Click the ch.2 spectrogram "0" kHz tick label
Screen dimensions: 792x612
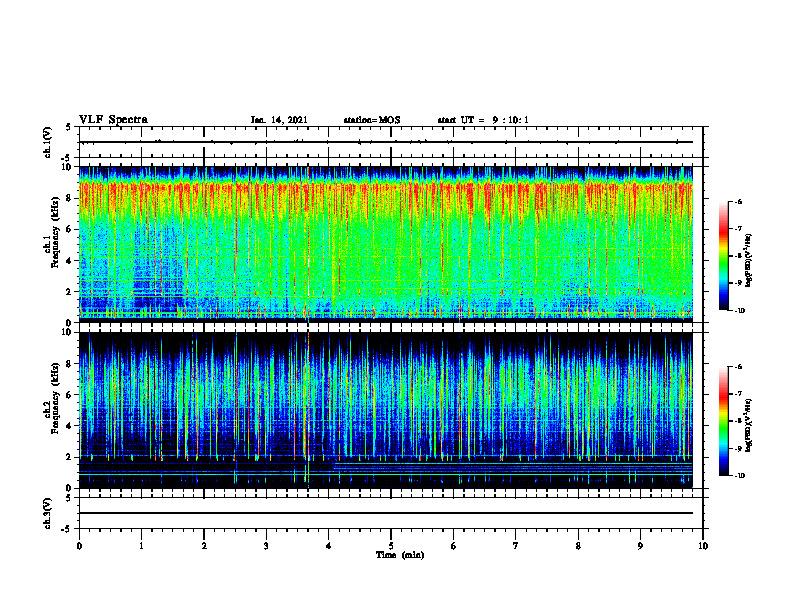pos(69,488)
